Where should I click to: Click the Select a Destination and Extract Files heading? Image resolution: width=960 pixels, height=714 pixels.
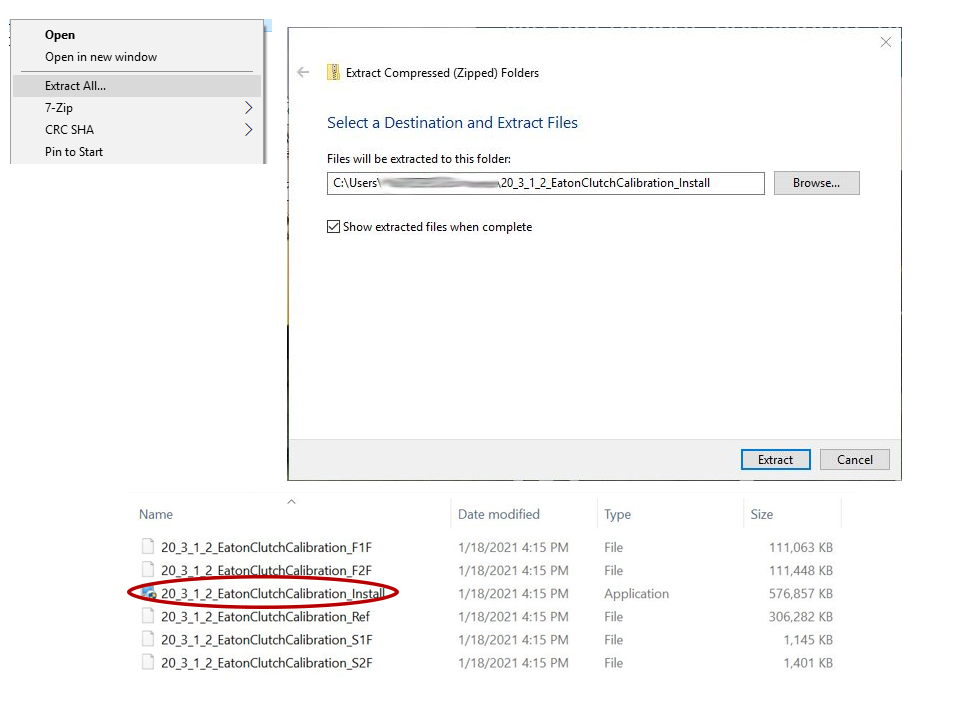point(452,122)
